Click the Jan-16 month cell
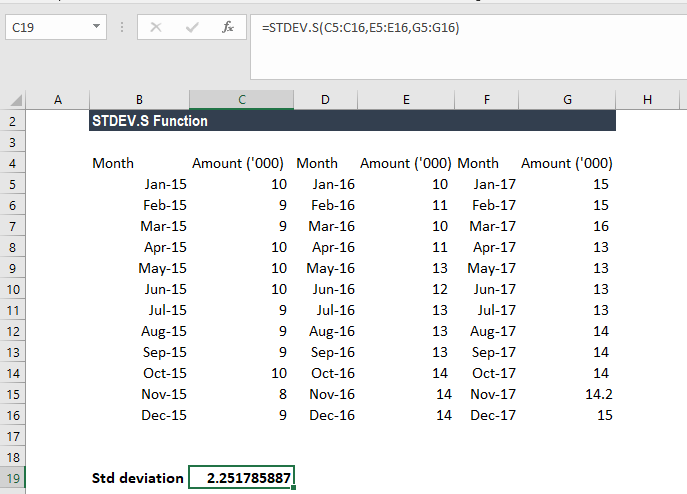This screenshot has width=687, height=494. (x=326, y=184)
